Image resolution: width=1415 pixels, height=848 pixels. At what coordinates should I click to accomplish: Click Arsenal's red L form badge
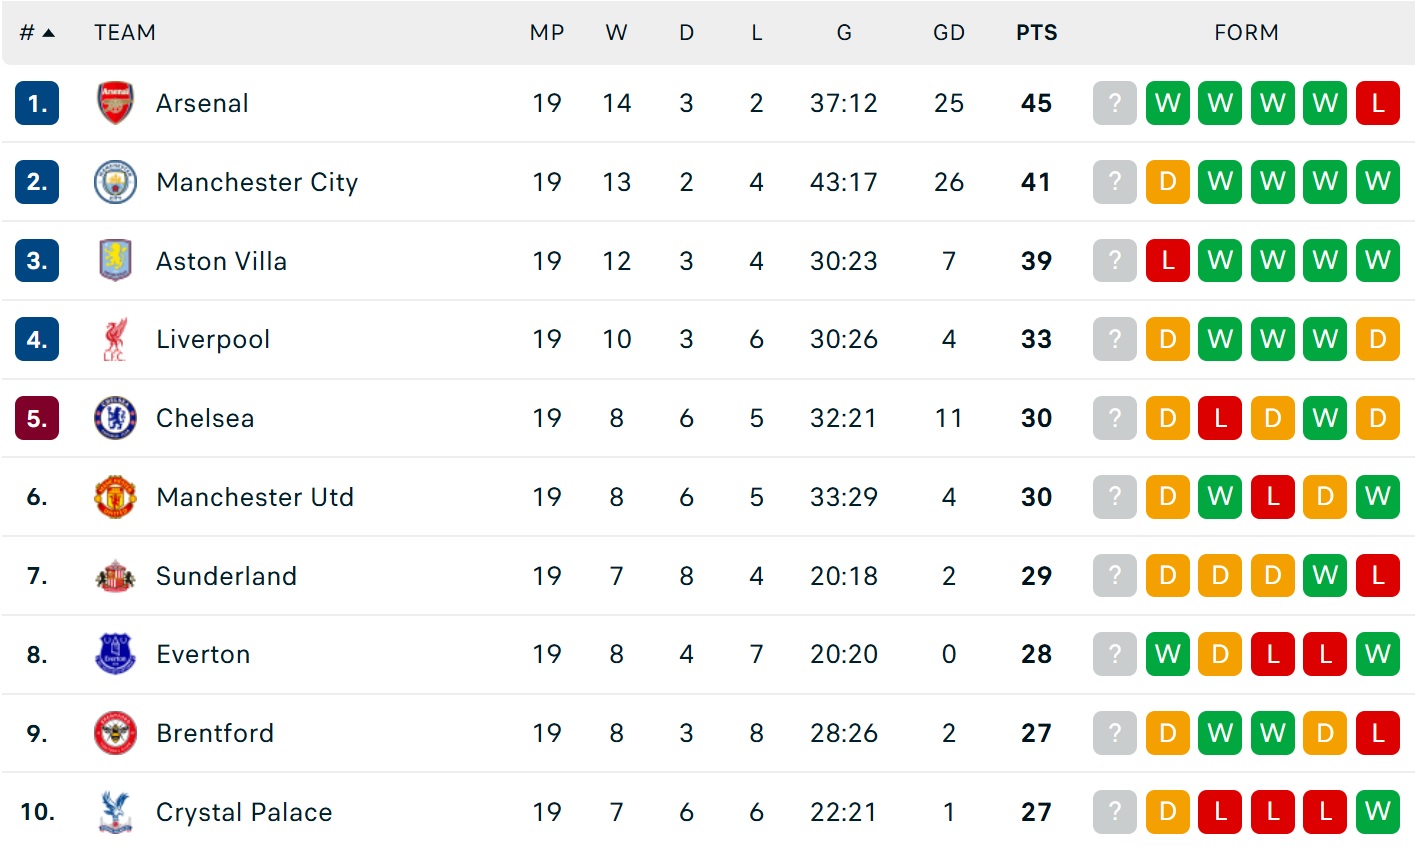(x=1377, y=103)
